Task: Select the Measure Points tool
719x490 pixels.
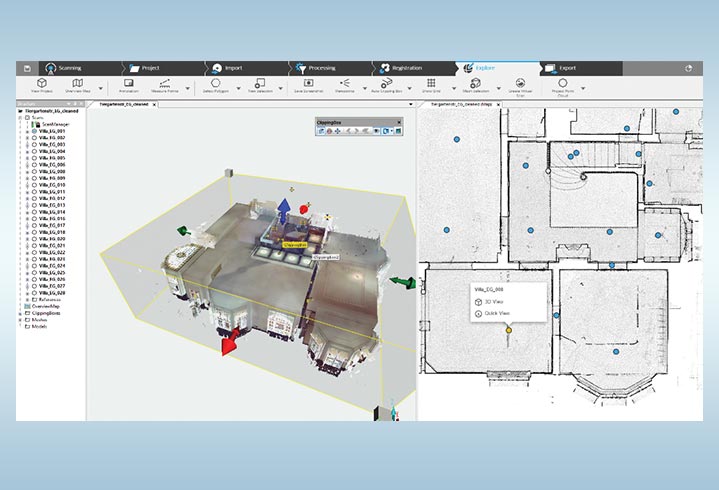Action: click(165, 84)
